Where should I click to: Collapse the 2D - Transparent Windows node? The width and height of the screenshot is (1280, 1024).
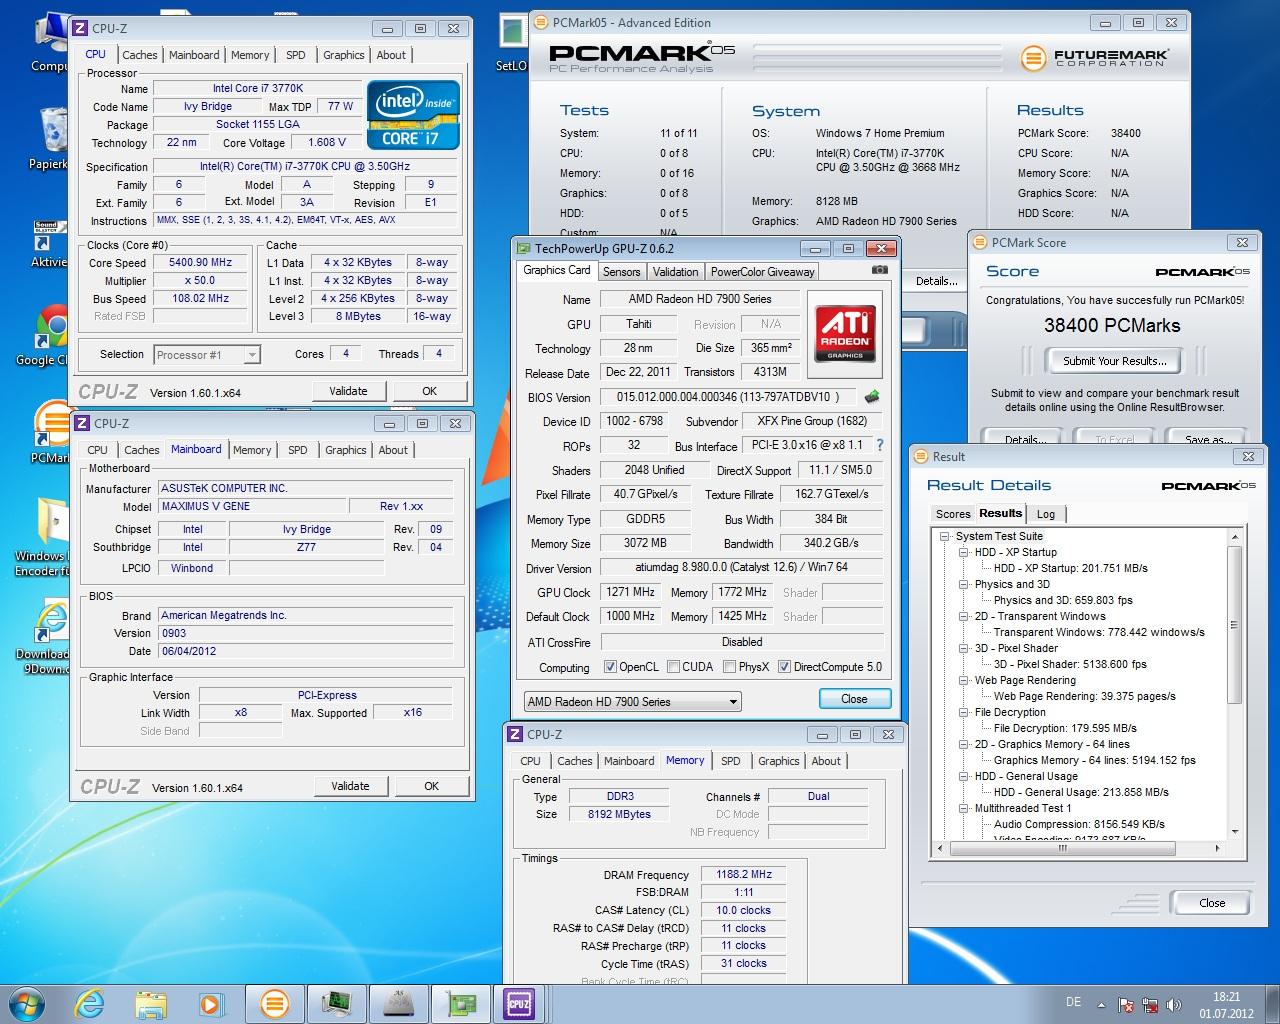pyautogui.click(x=964, y=616)
